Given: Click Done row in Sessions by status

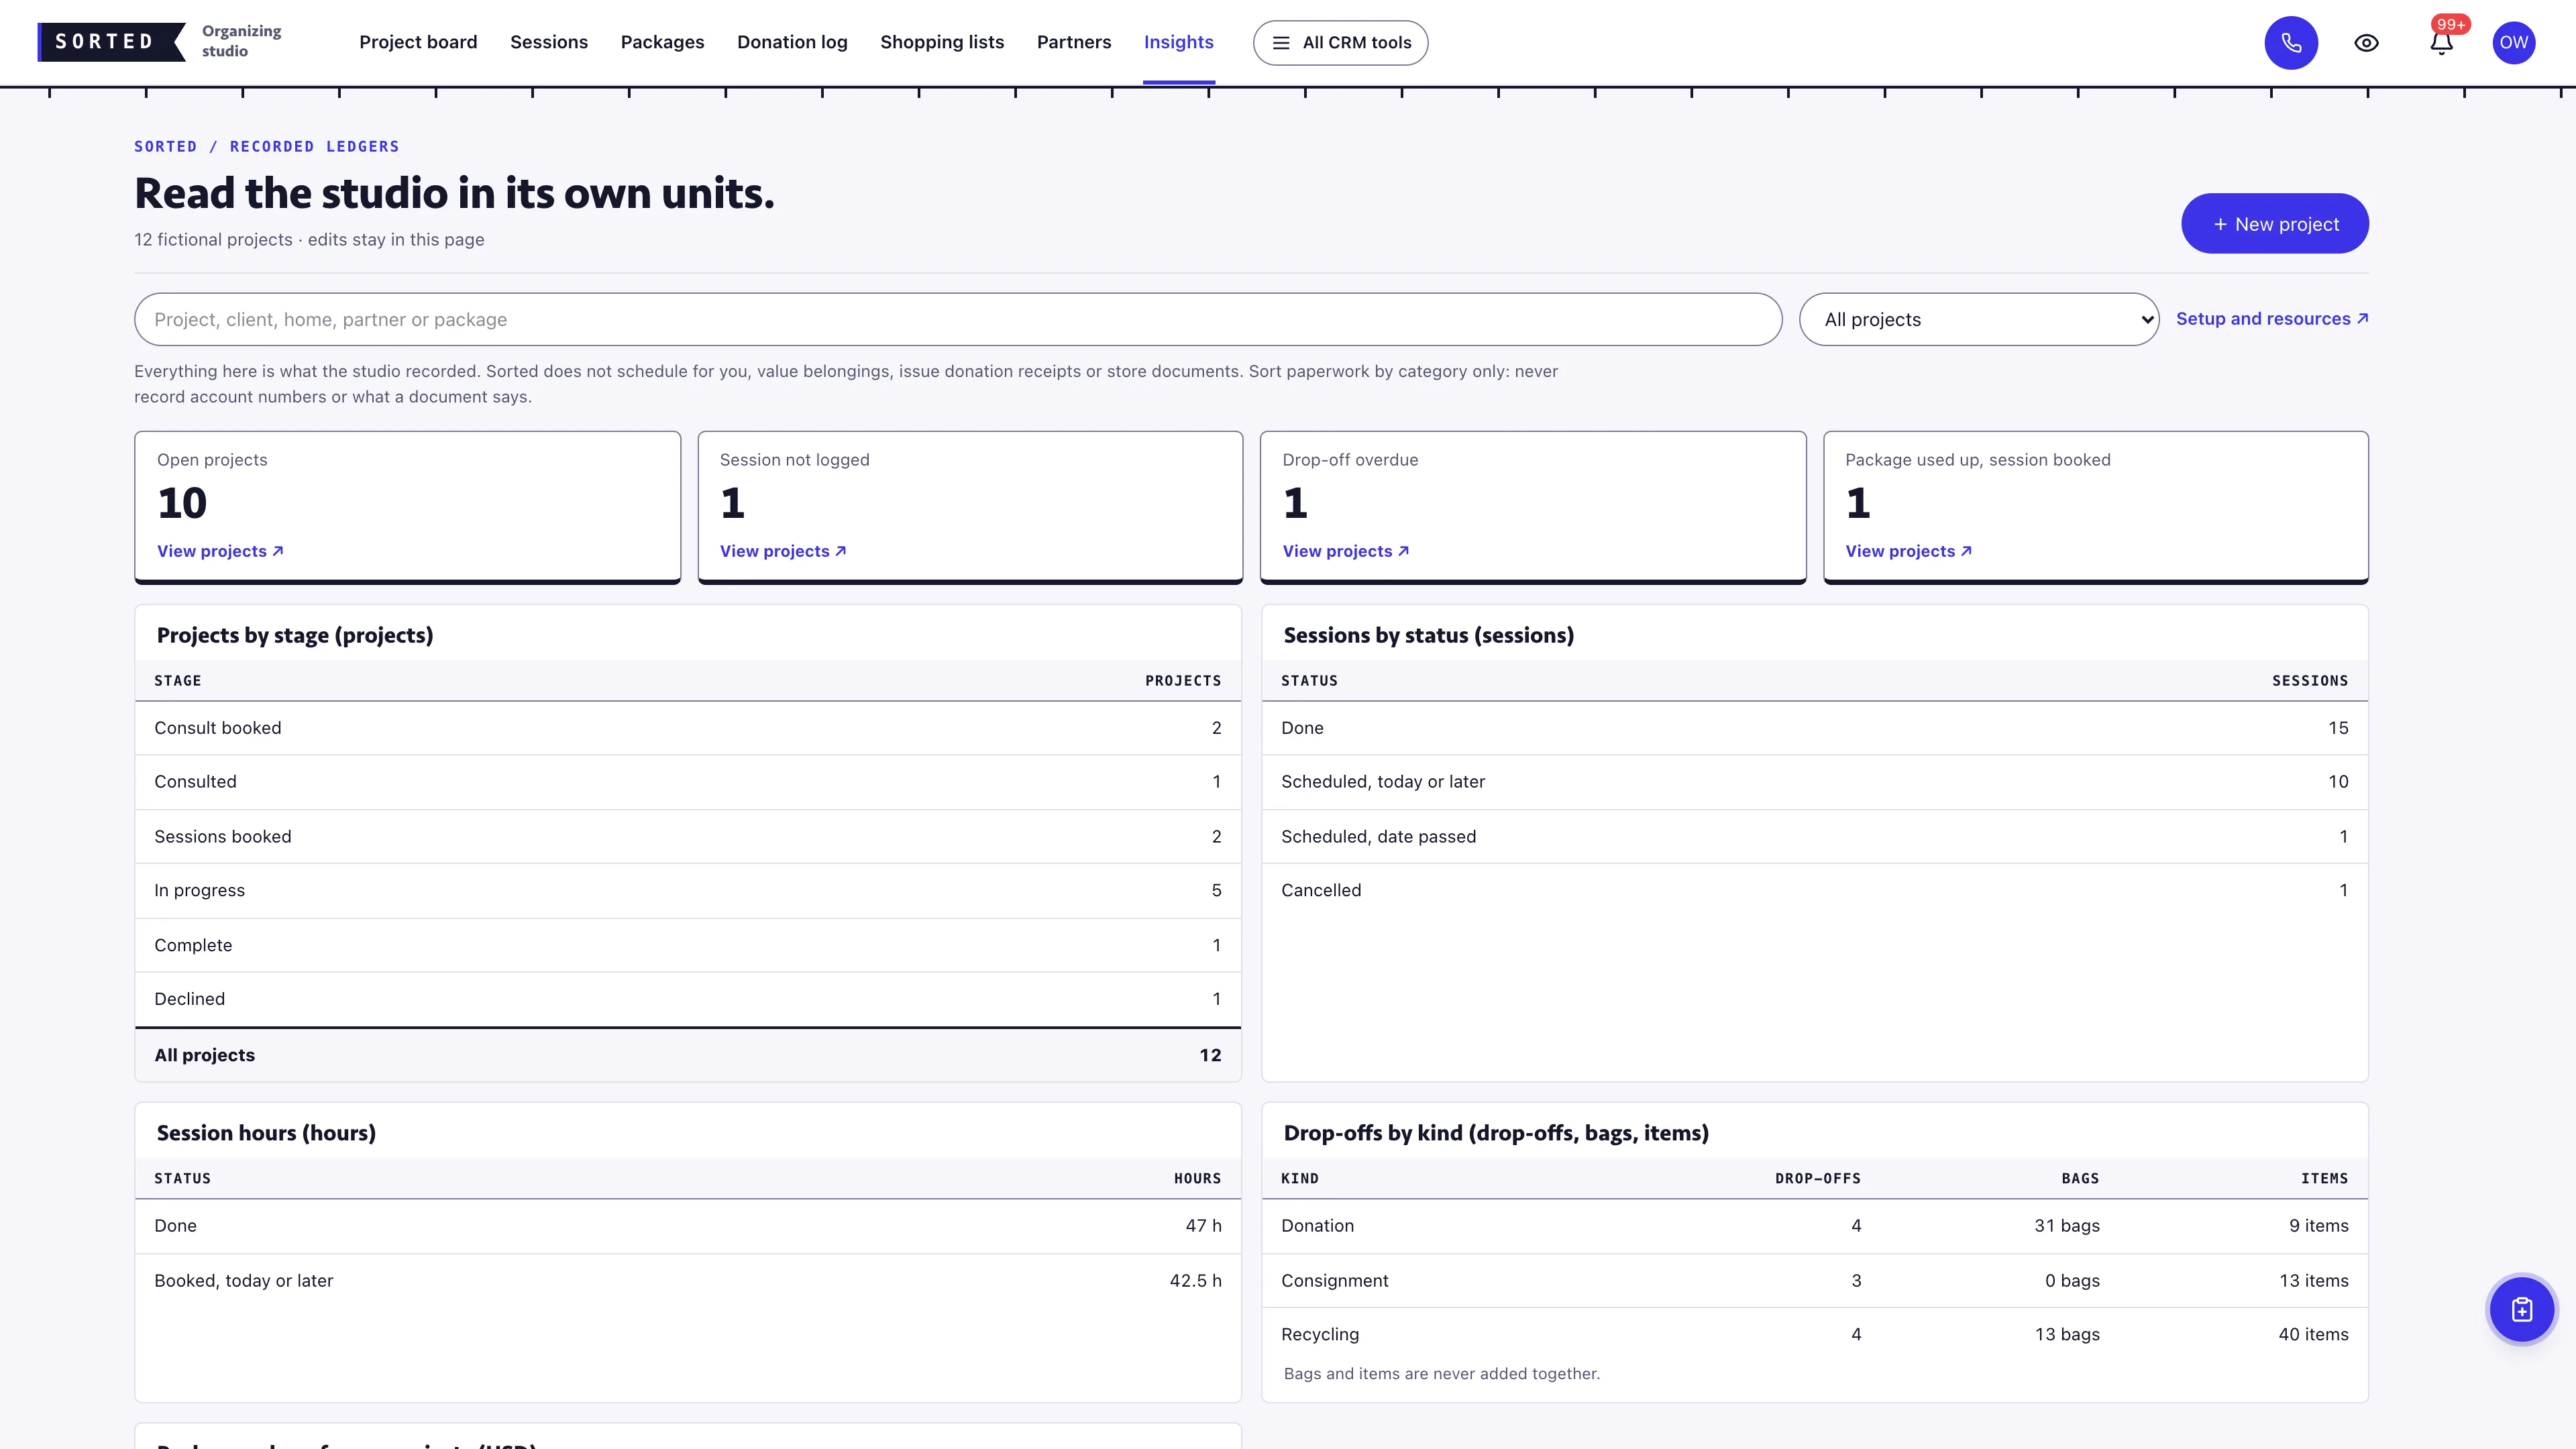Looking at the screenshot, I should 1814,728.
